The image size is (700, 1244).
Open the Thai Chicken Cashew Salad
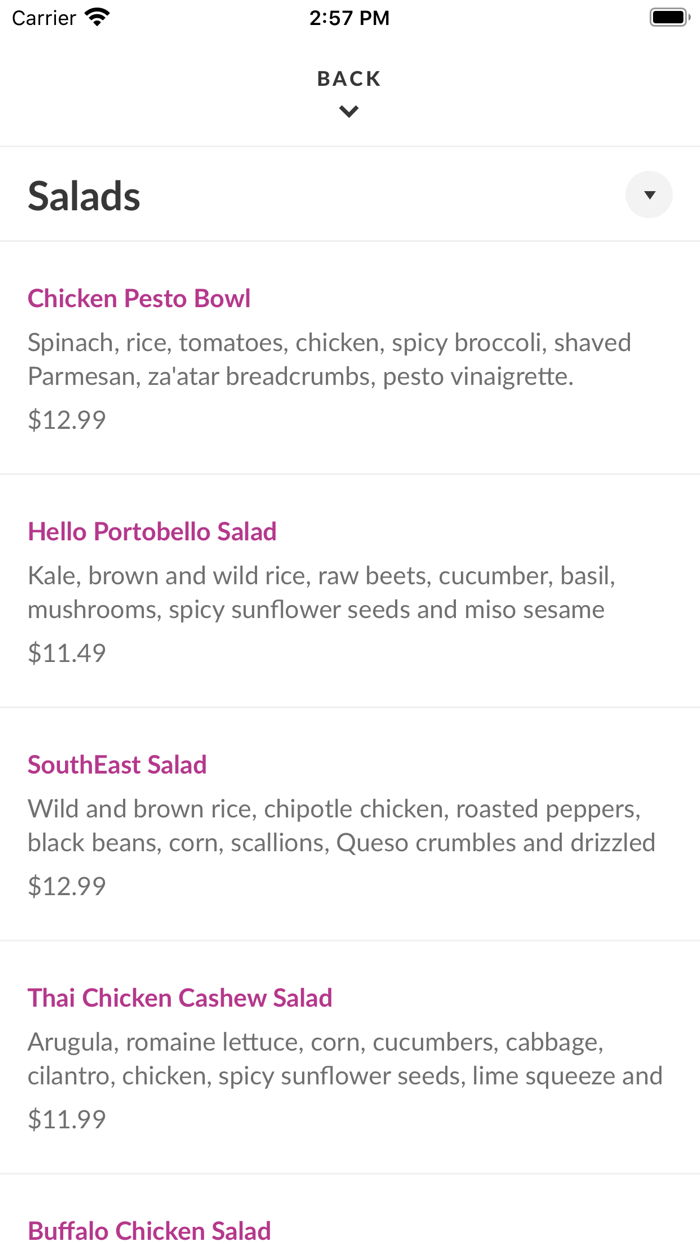click(x=180, y=997)
